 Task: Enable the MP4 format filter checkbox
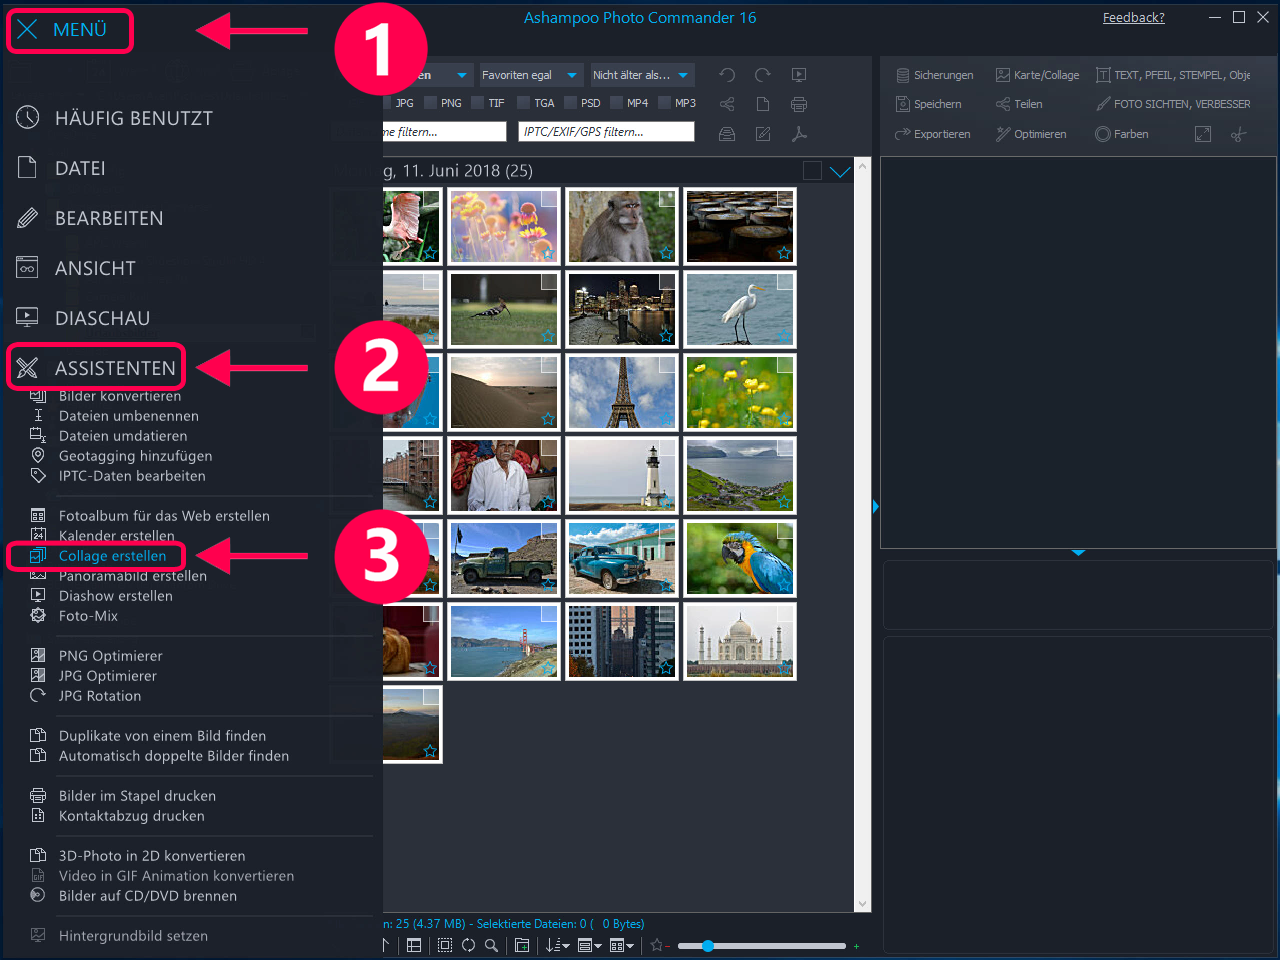[x=617, y=103]
